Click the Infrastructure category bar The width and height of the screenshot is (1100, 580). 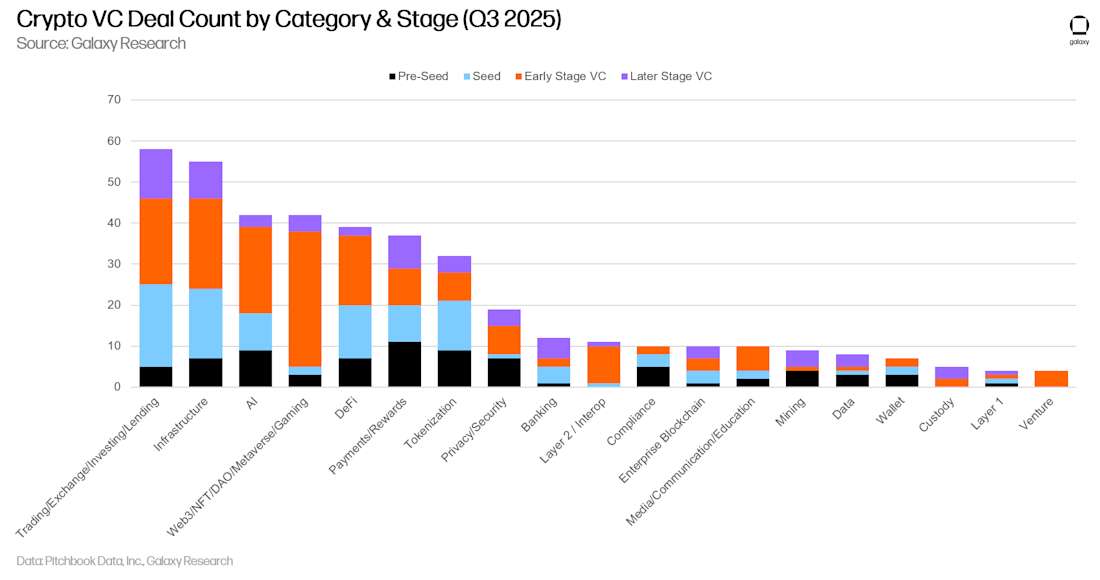pos(204,270)
